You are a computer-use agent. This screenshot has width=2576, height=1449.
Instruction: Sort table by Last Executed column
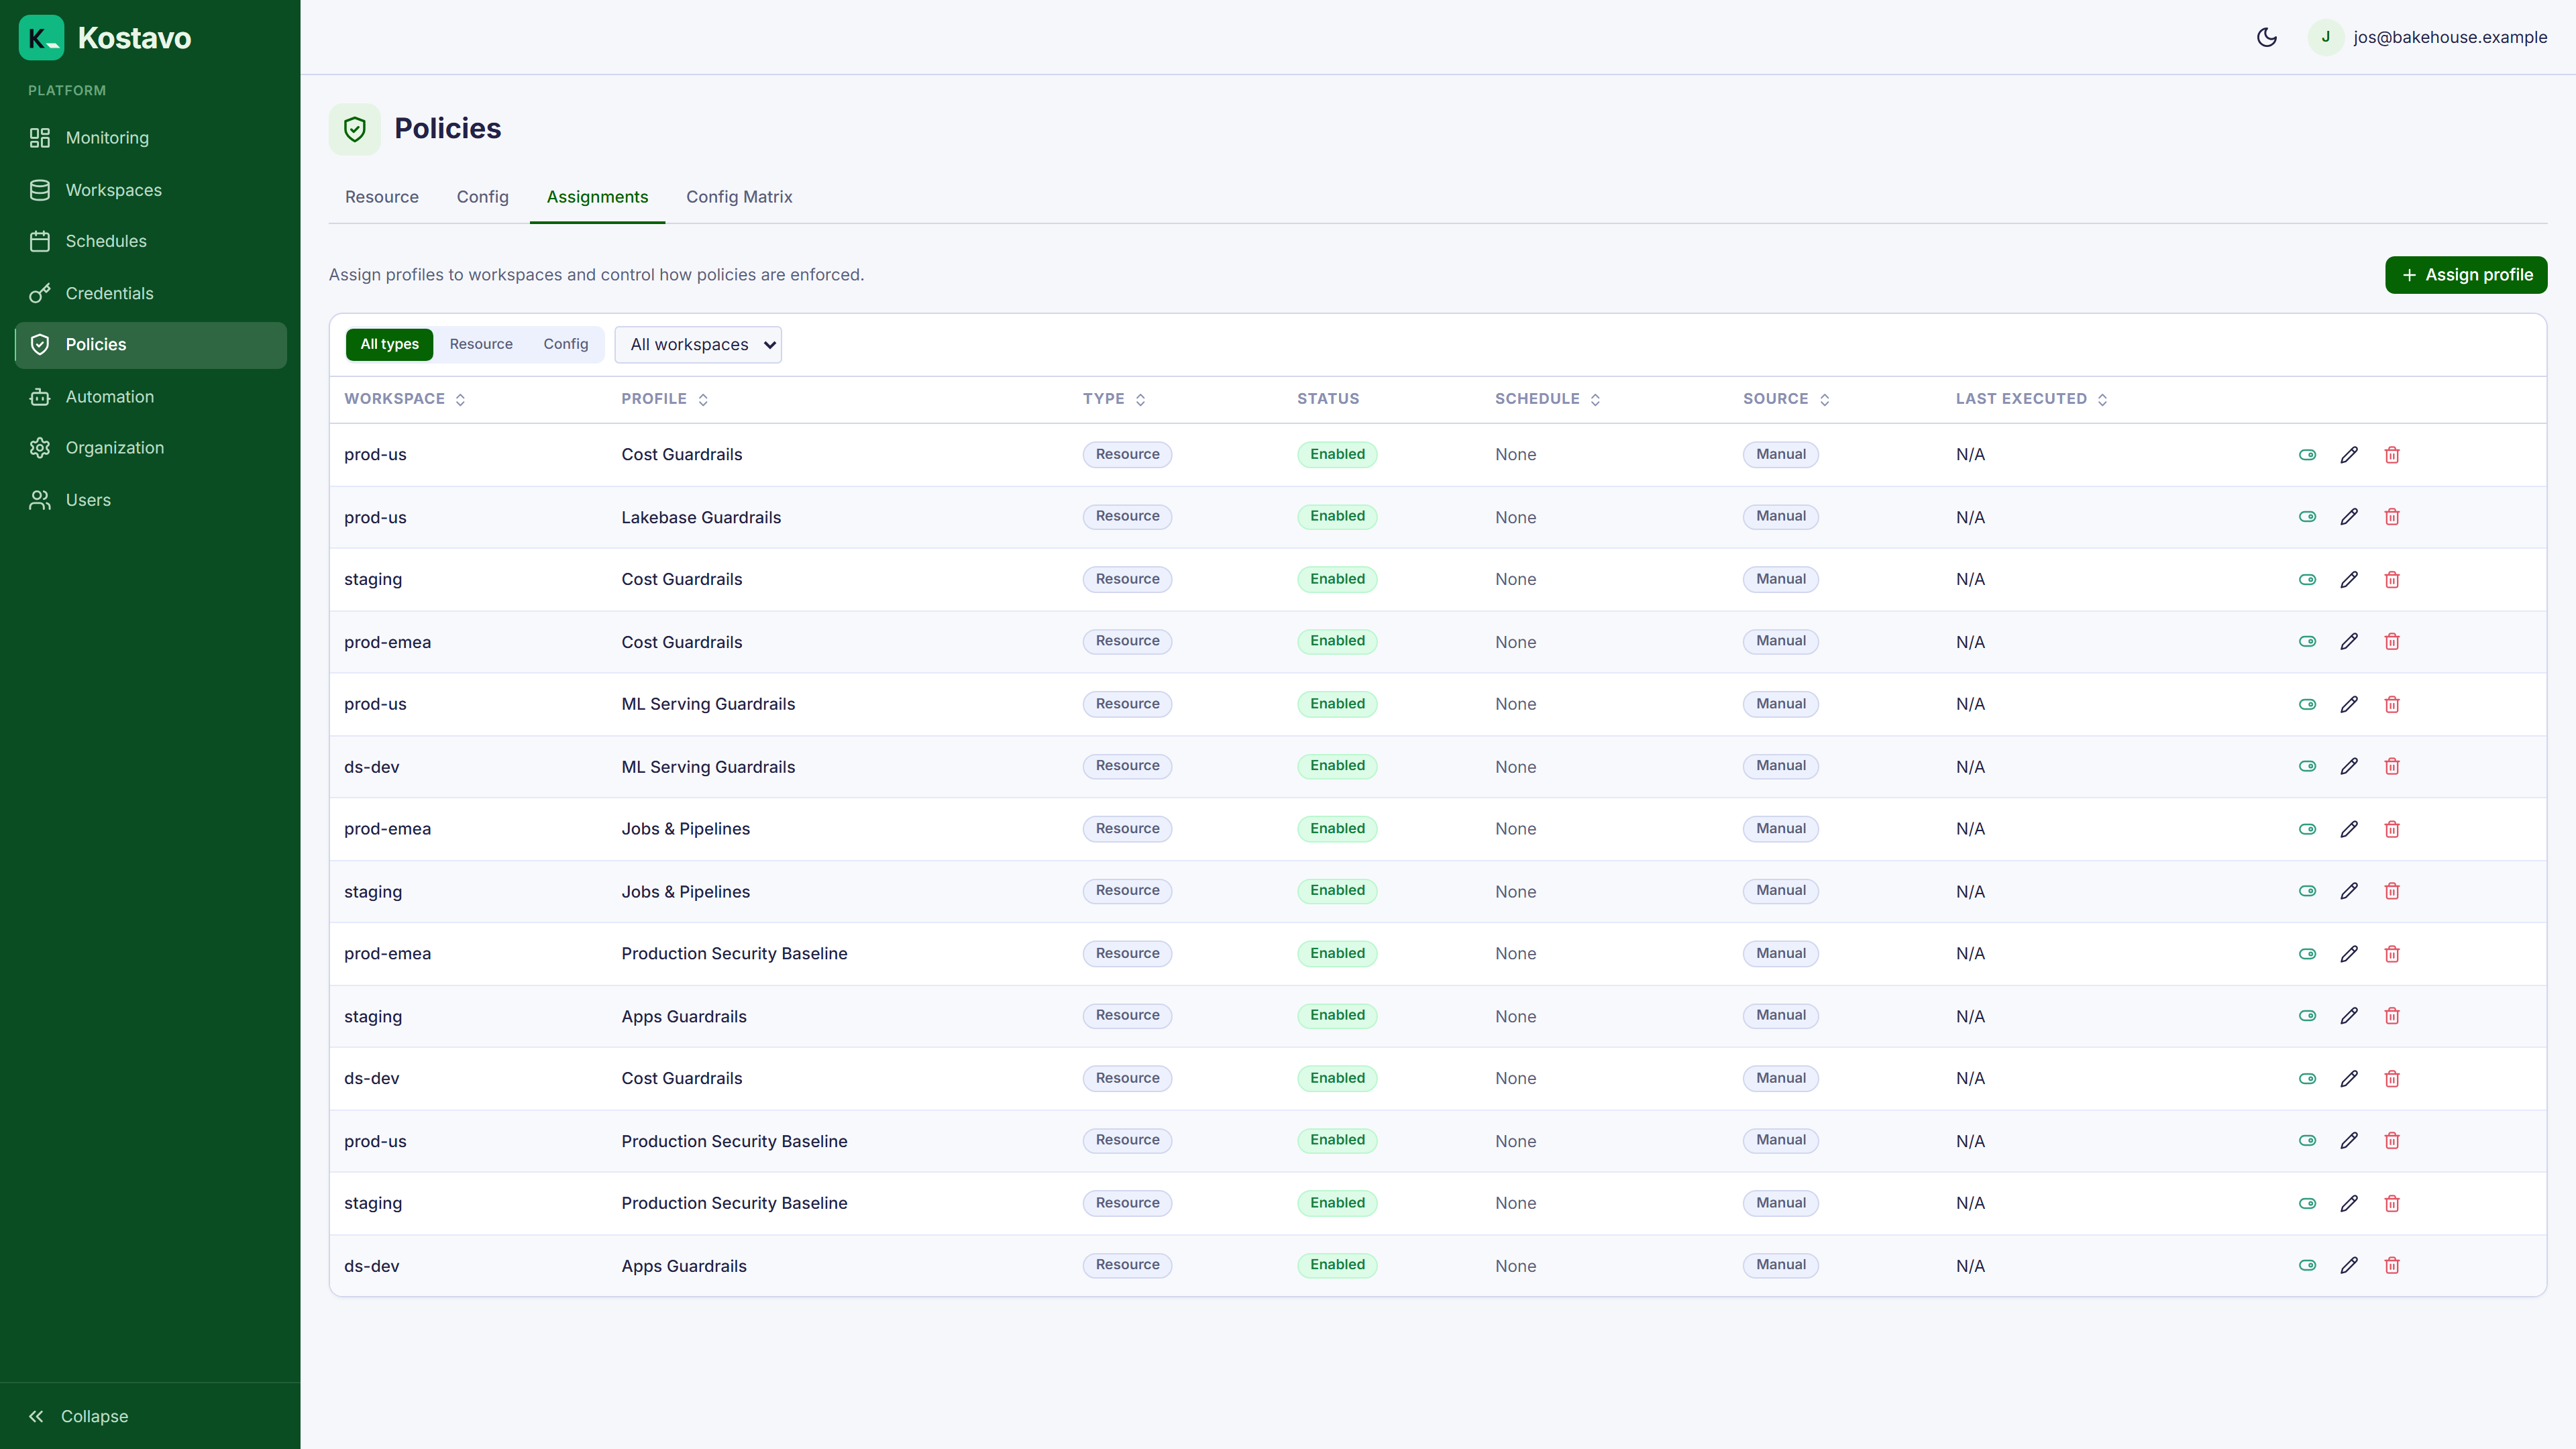(2032, 399)
